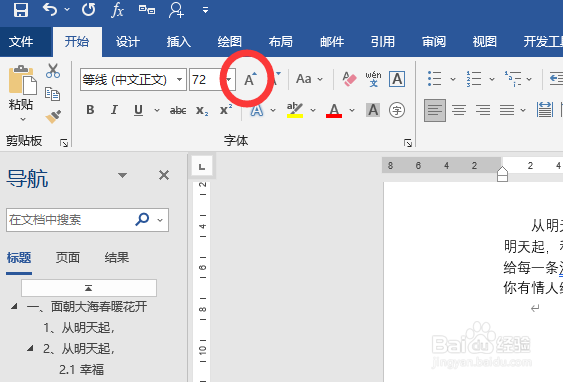Open underline style dropdown arrow

(157, 110)
